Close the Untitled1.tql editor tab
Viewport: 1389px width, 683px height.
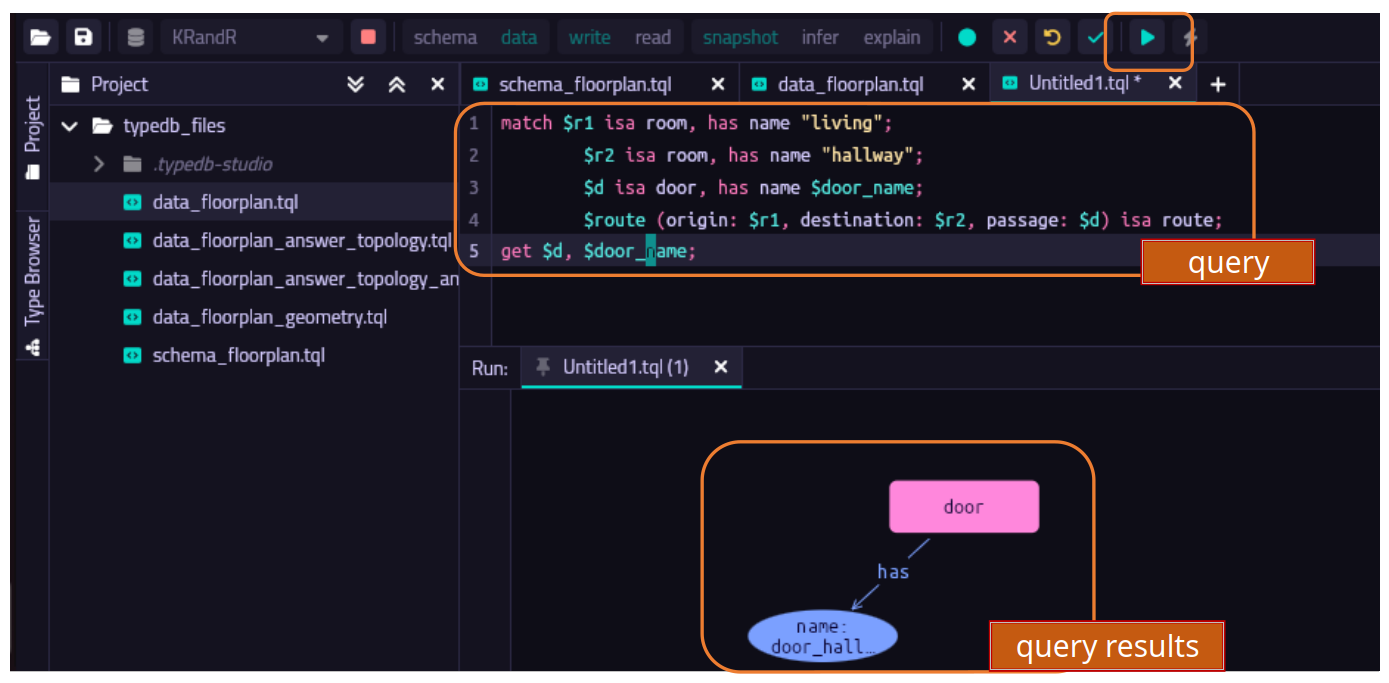pos(1175,84)
